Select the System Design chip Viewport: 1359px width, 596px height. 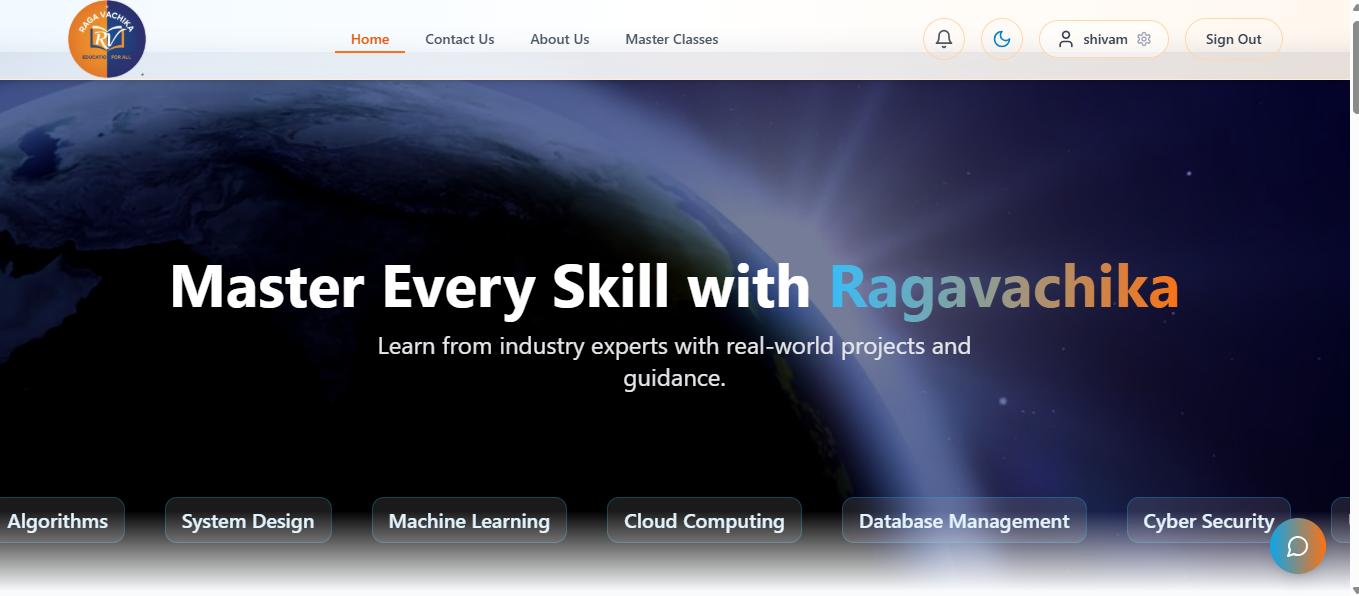tap(248, 521)
